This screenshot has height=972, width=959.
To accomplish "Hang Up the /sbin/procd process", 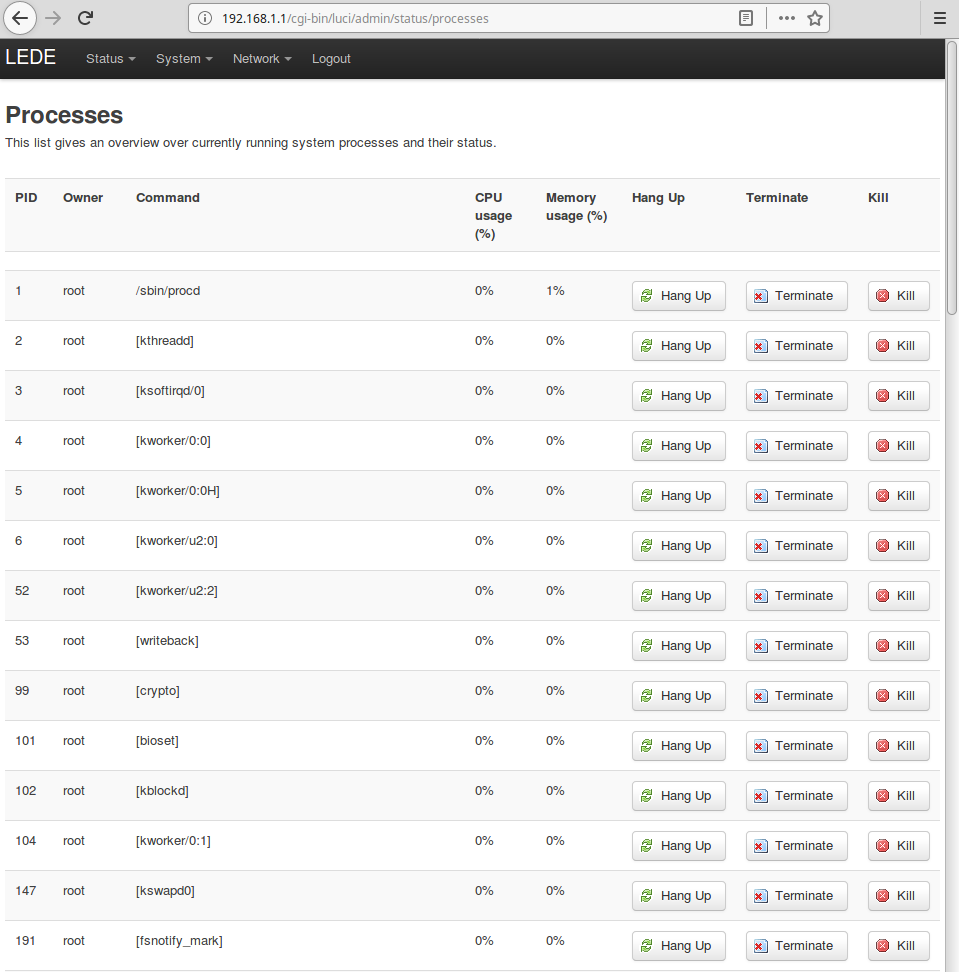I will tap(678, 296).
